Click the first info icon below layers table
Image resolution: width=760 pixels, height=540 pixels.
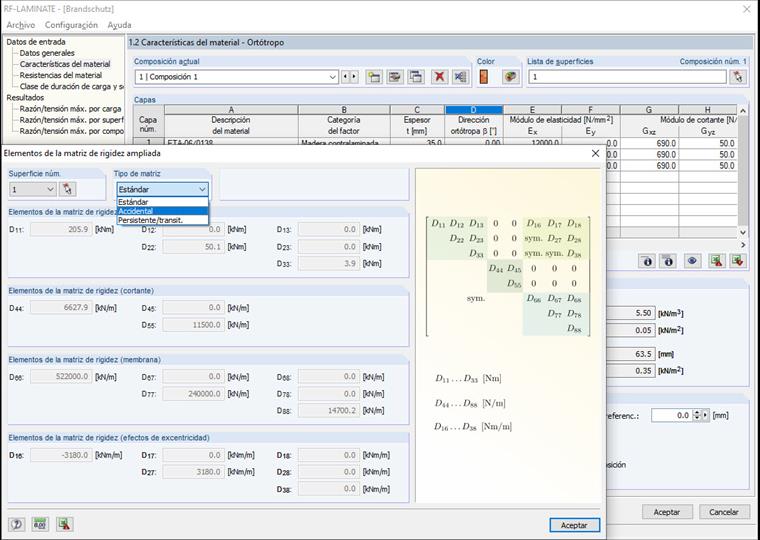pyautogui.click(x=647, y=261)
